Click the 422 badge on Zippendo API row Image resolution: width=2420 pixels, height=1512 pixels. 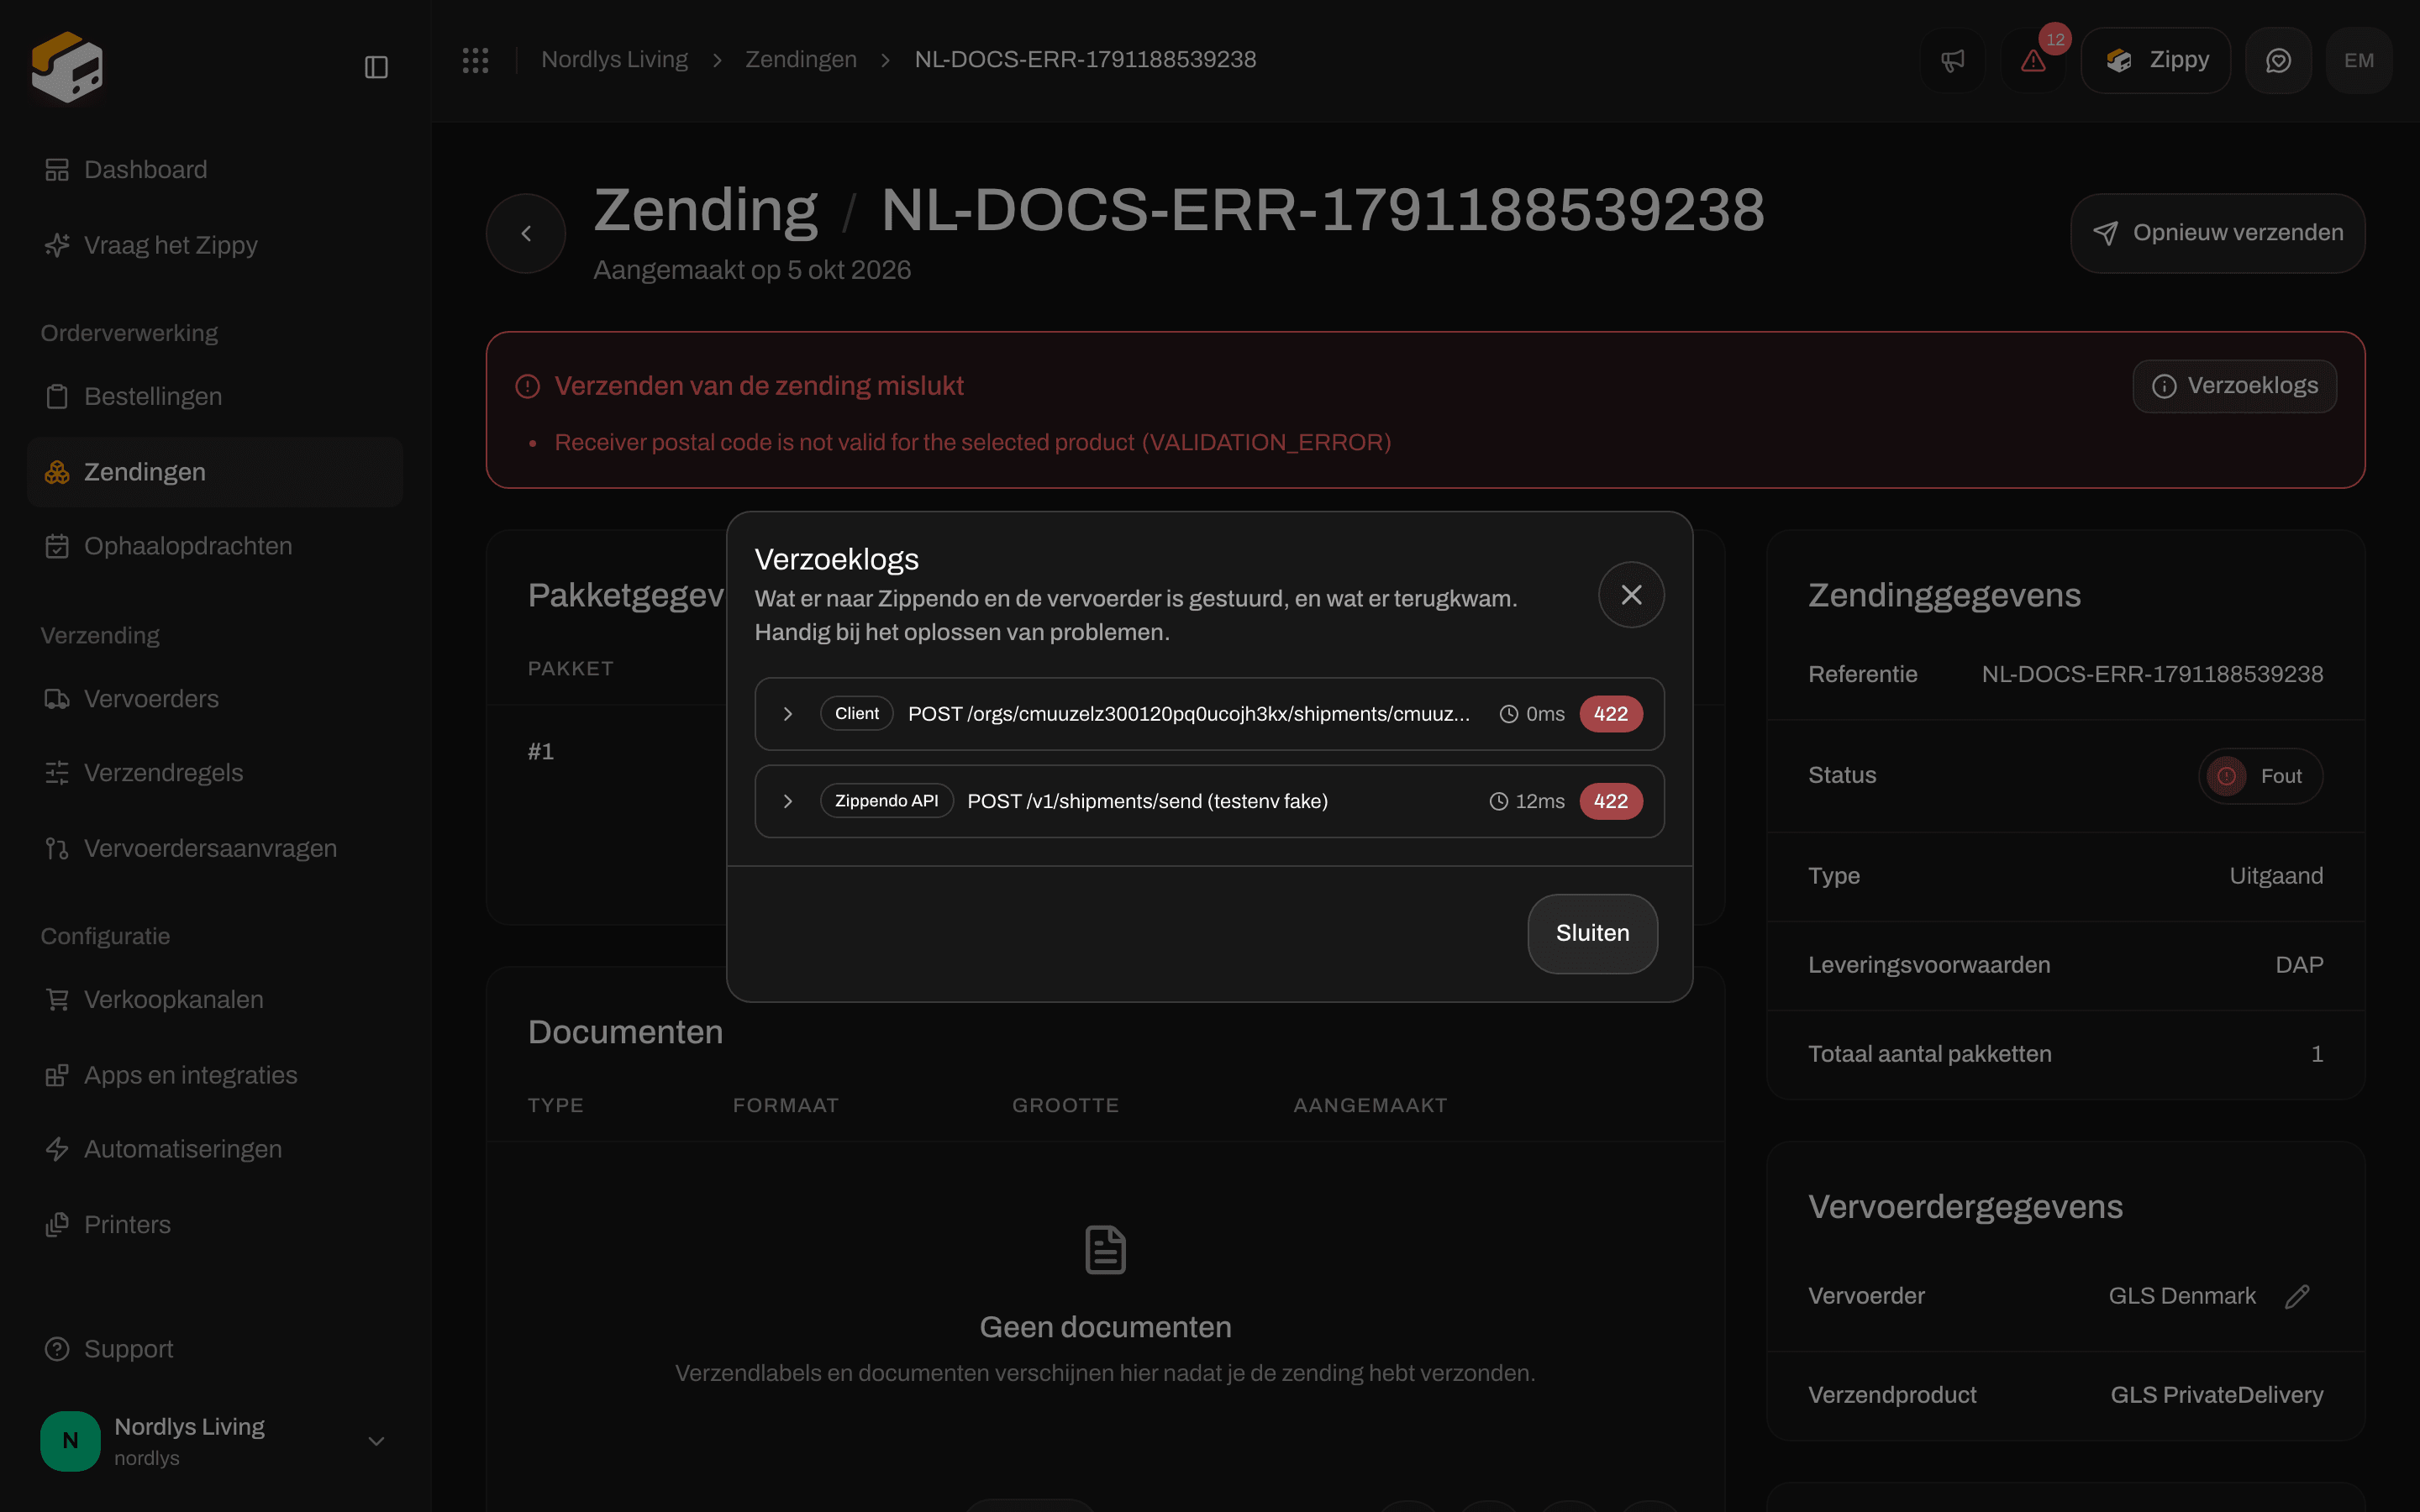tap(1610, 801)
